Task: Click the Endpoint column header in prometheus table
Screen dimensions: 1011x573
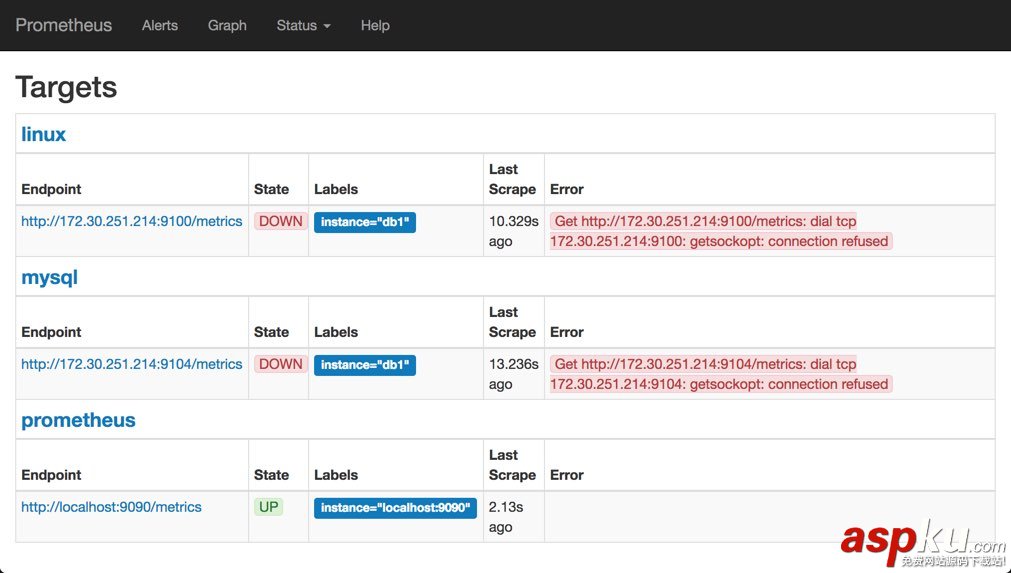Action: click(x=51, y=475)
